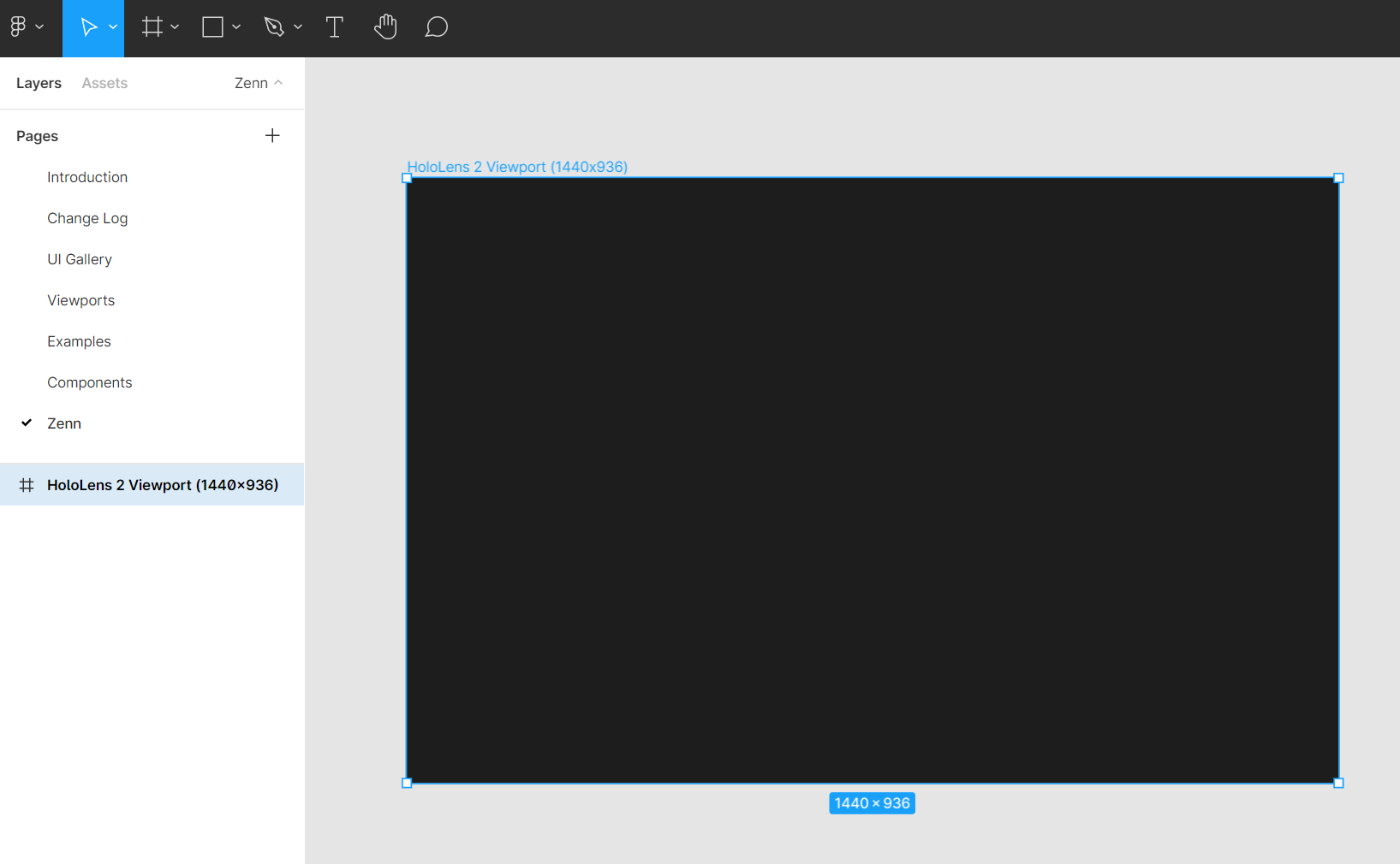Select HoloLens 2 Viewport layer row
The height and width of the screenshot is (864, 1400).
click(x=152, y=484)
